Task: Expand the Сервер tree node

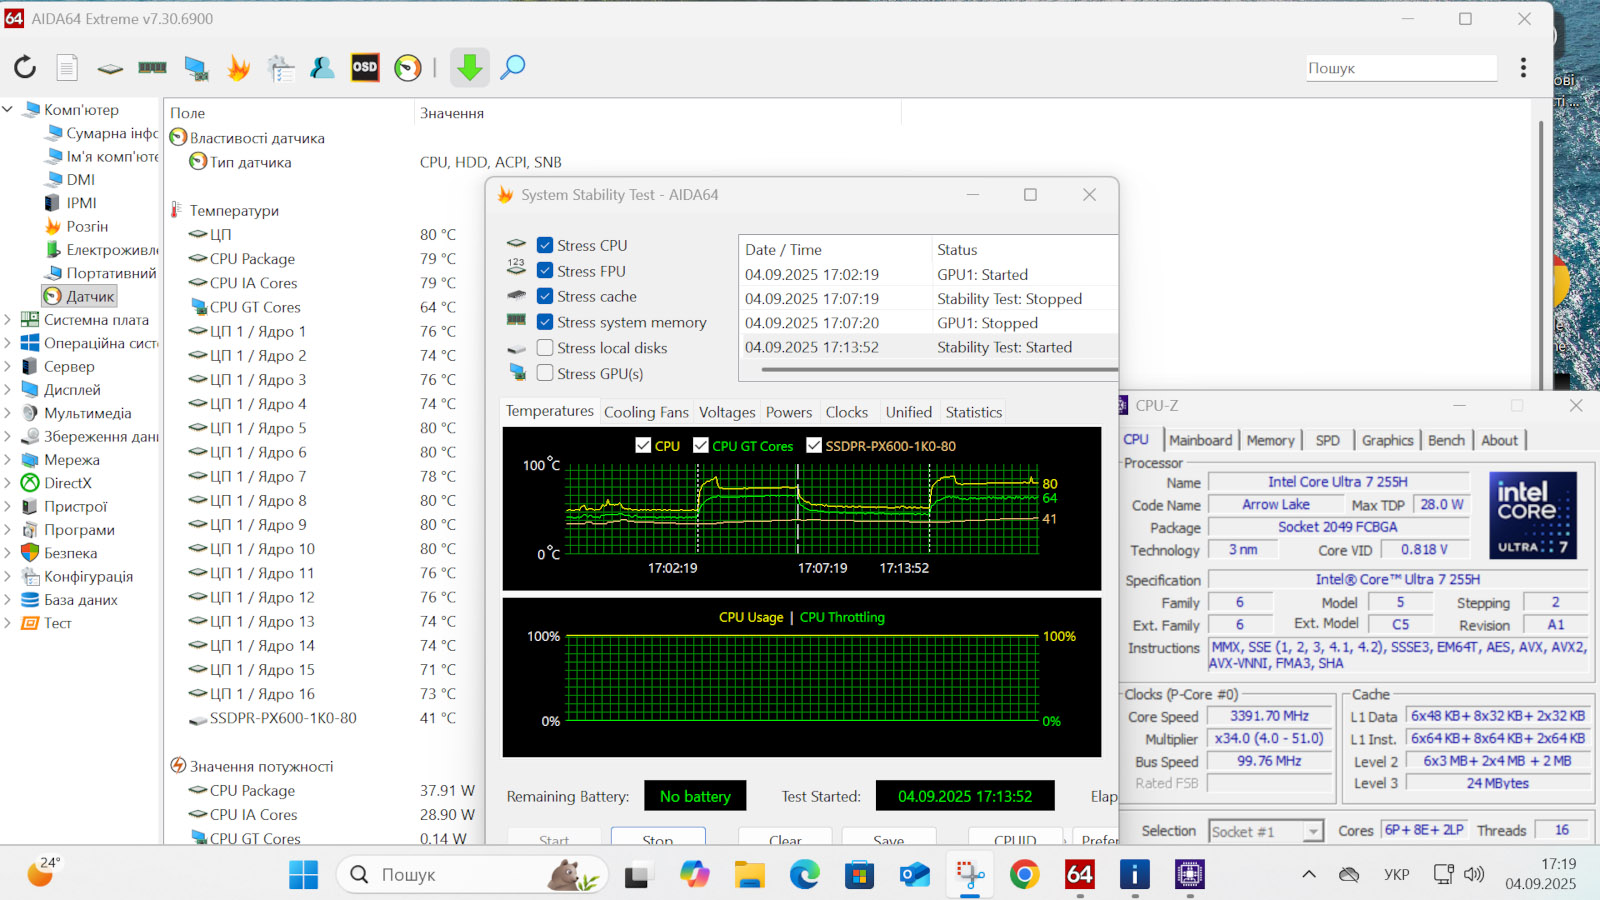Action: click(x=8, y=366)
